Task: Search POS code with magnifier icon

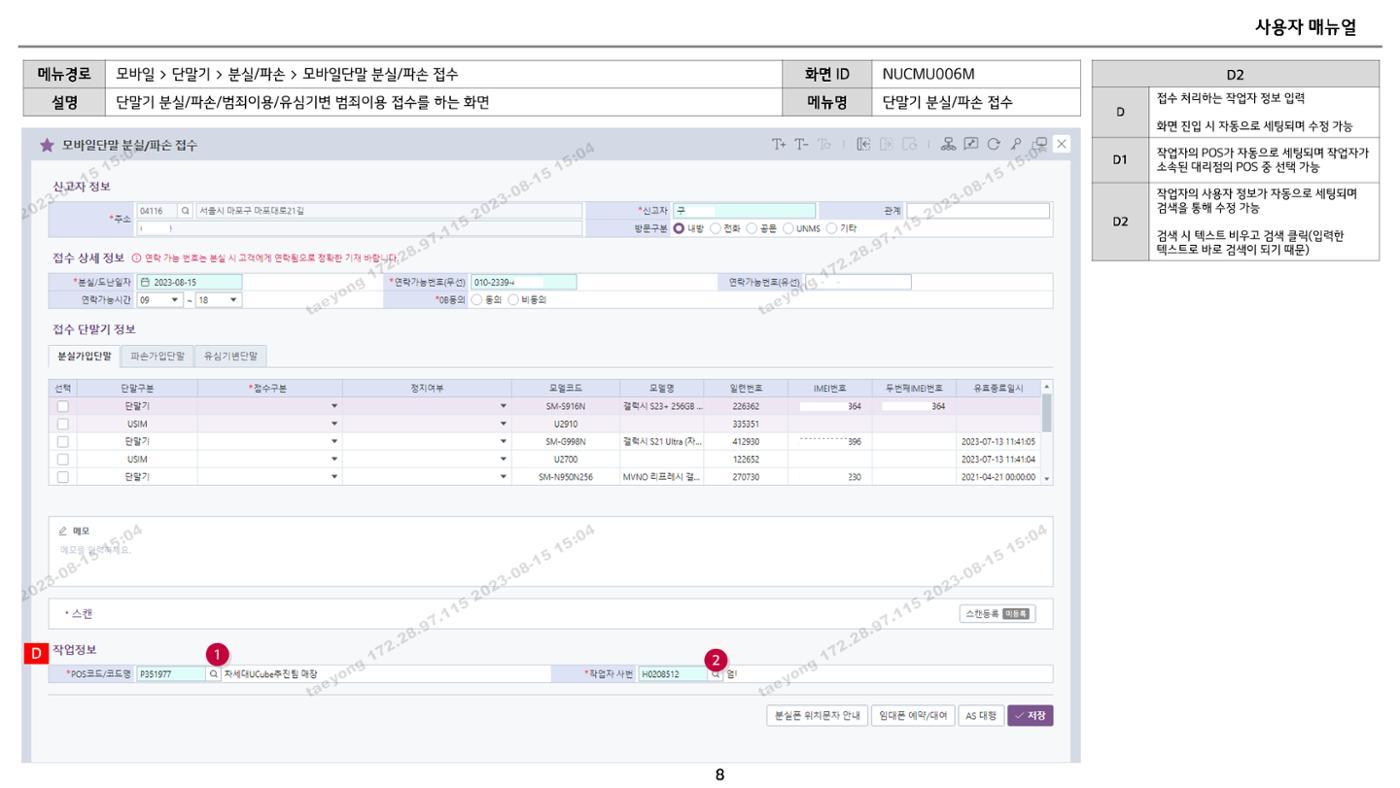Action: pos(214,674)
